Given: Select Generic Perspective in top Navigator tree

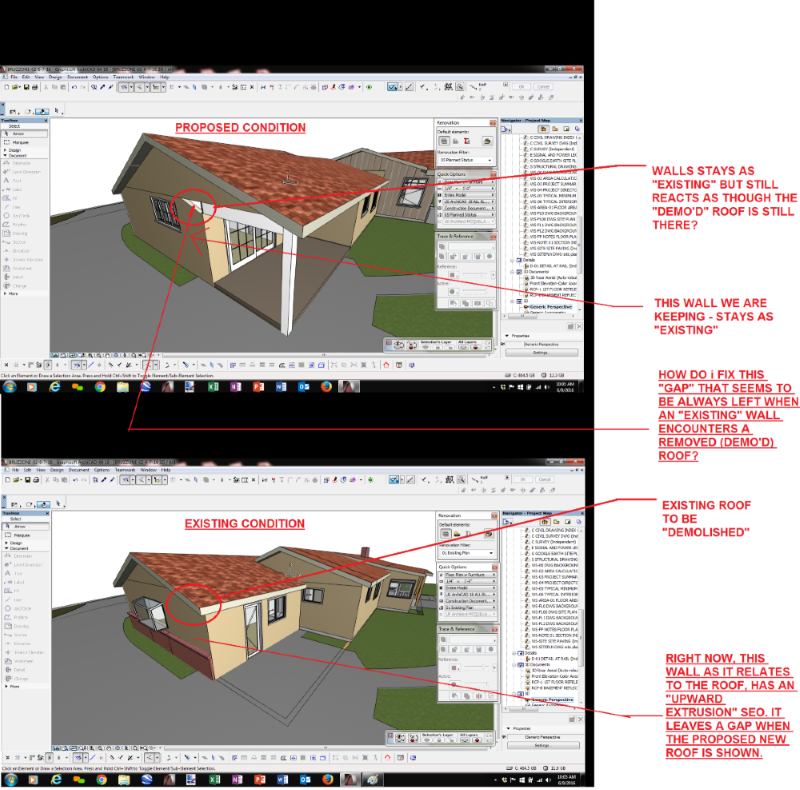Looking at the screenshot, I should [x=551, y=307].
